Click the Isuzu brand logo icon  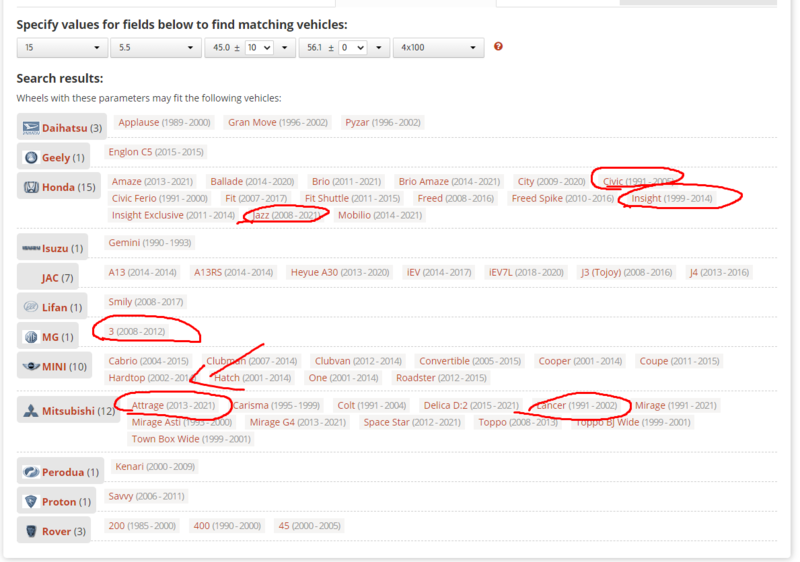point(31,248)
